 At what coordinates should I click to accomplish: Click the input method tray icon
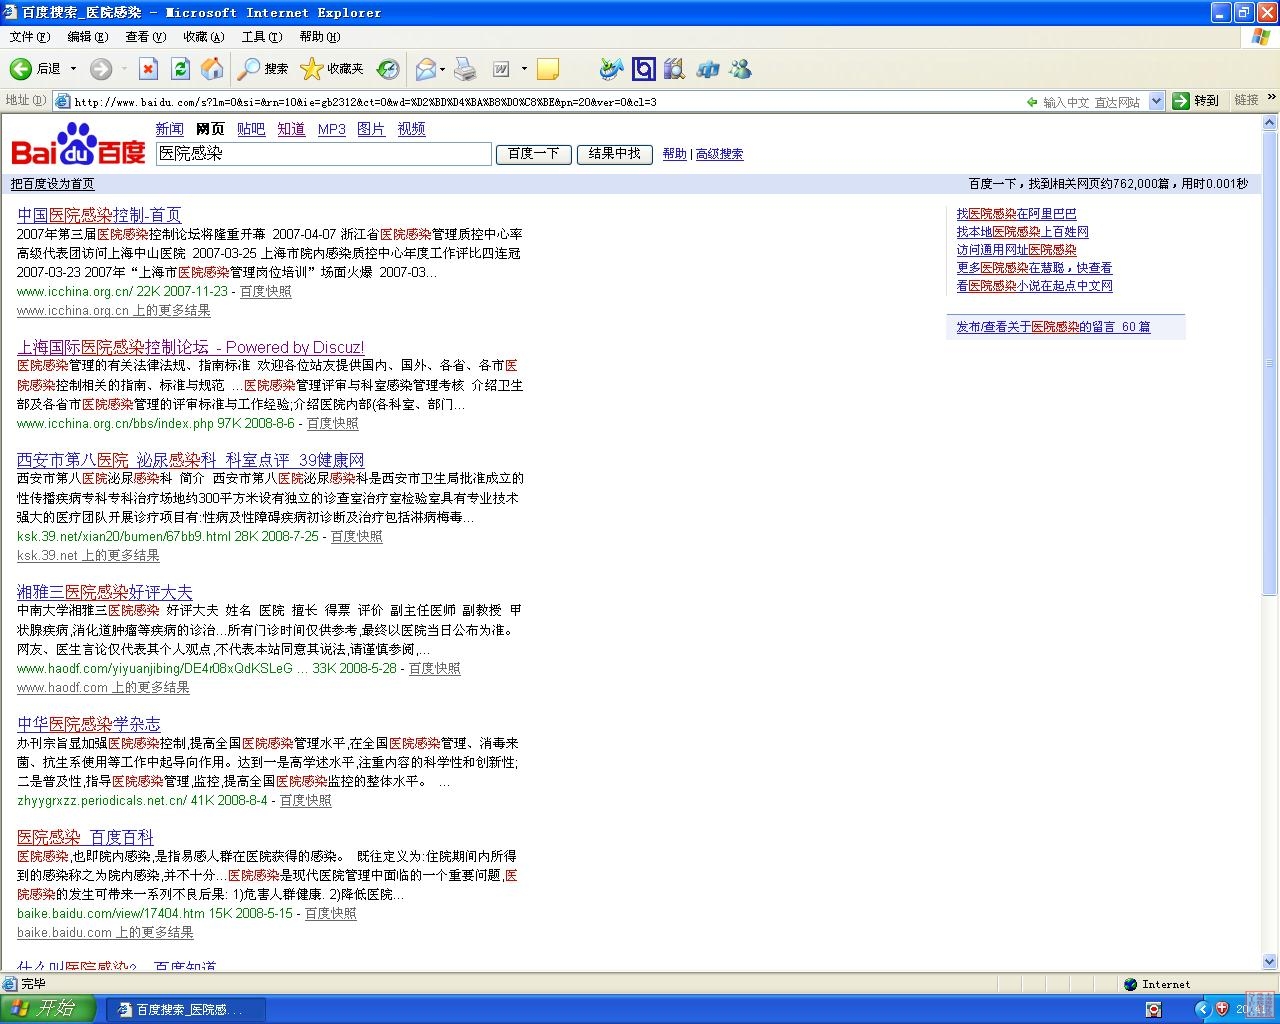pyautogui.click(x=1154, y=1009)
